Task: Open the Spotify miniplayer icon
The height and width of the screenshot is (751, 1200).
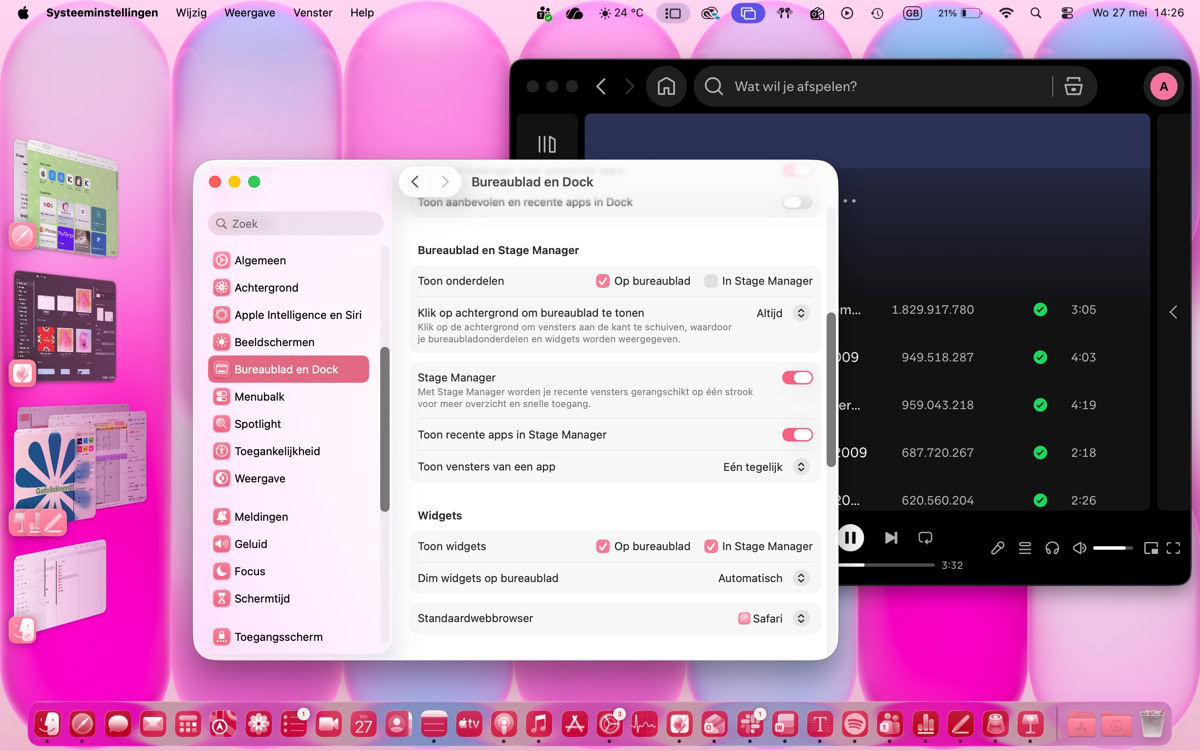Action: (x=1151, y=548)
